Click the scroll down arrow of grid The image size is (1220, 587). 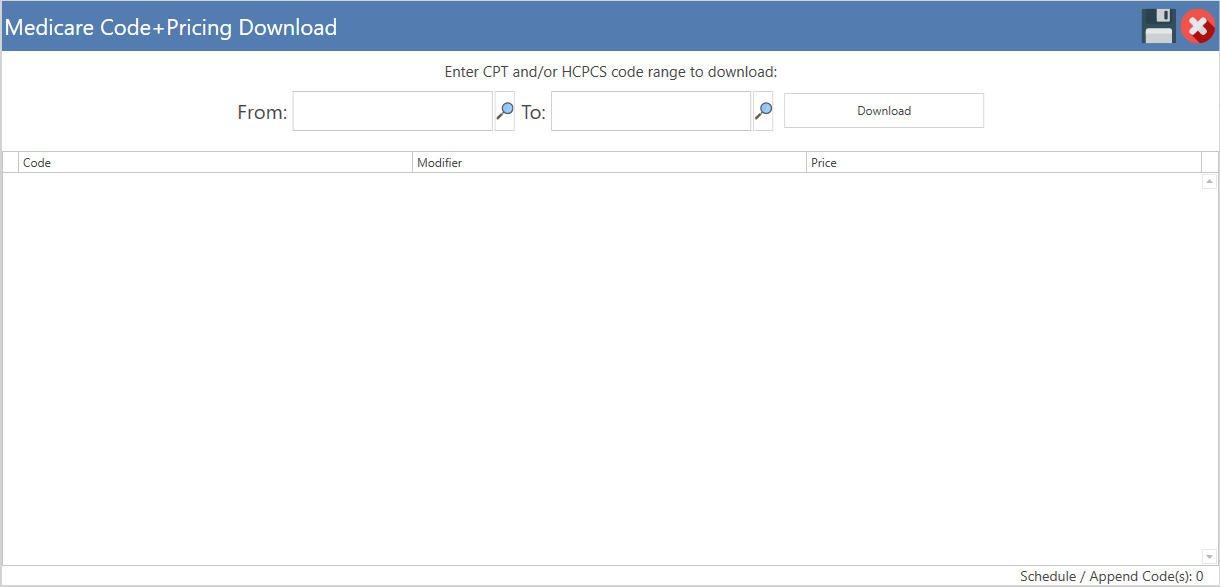pos(1210,556)
